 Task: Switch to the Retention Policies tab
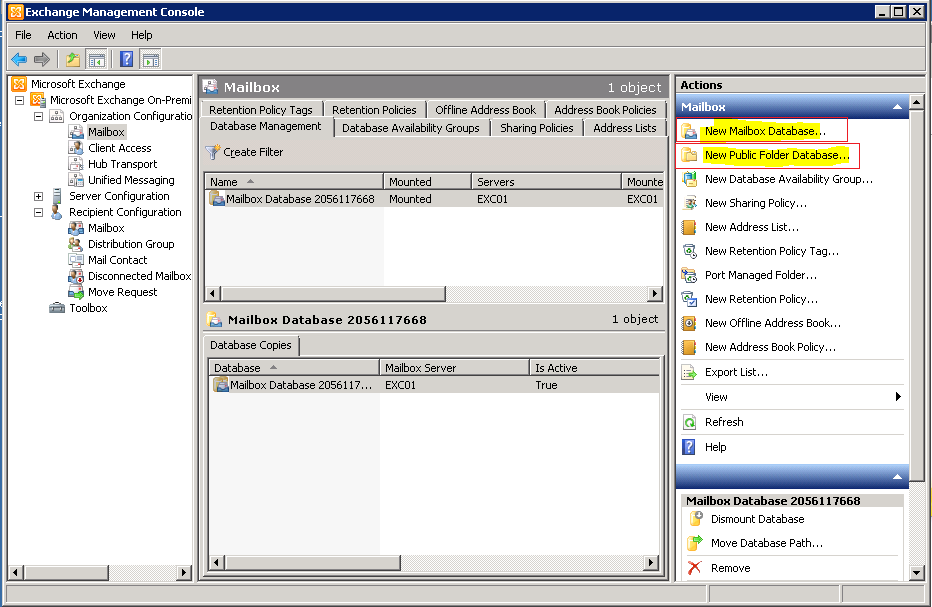[374, 110]
